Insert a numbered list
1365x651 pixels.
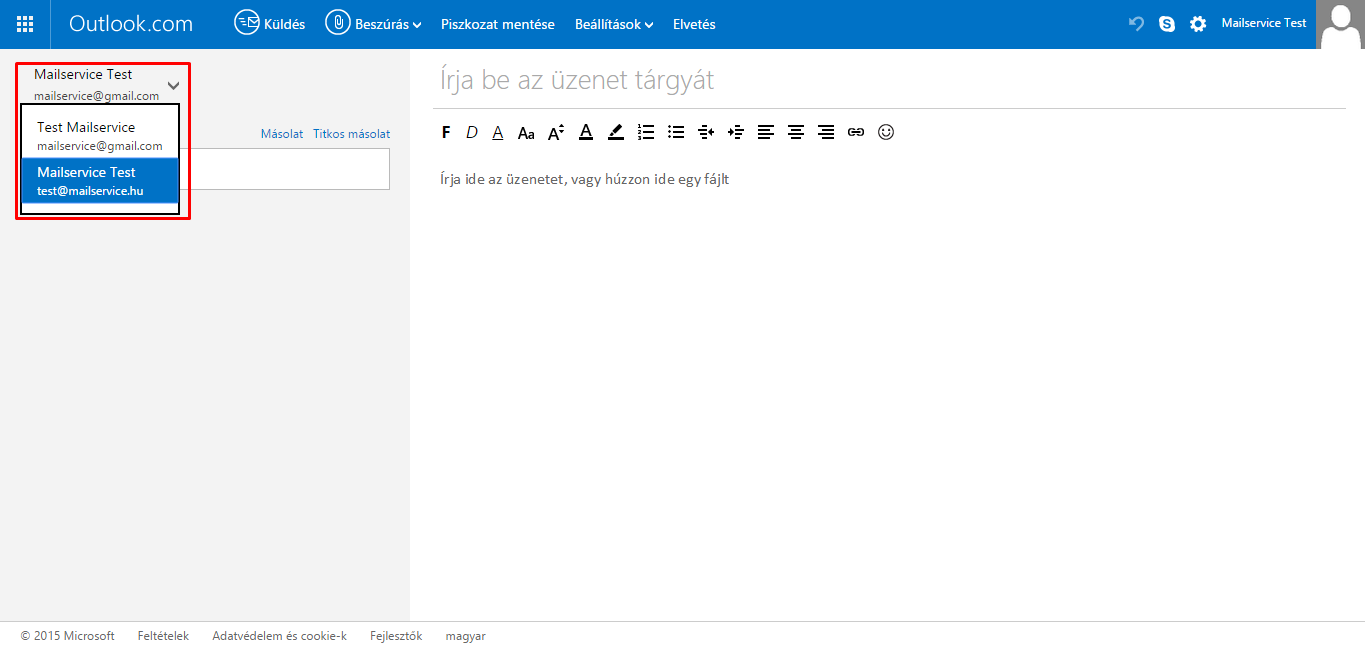pyautogui.click(x=646, y=132)
